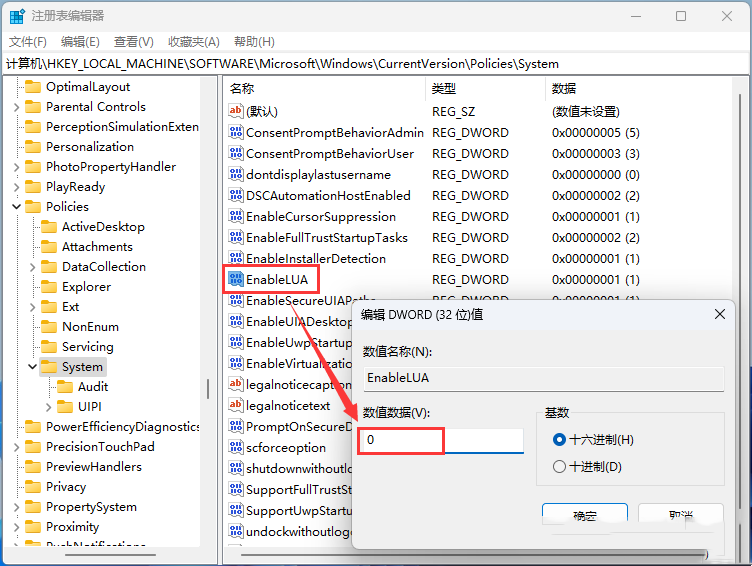
Task: Click the Registry Editor app icon in title bar
Action: tap(17, 16)
